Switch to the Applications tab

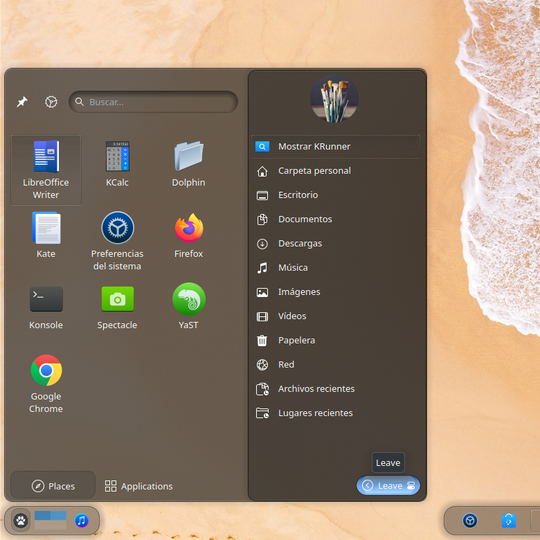(x=139, y=486)
